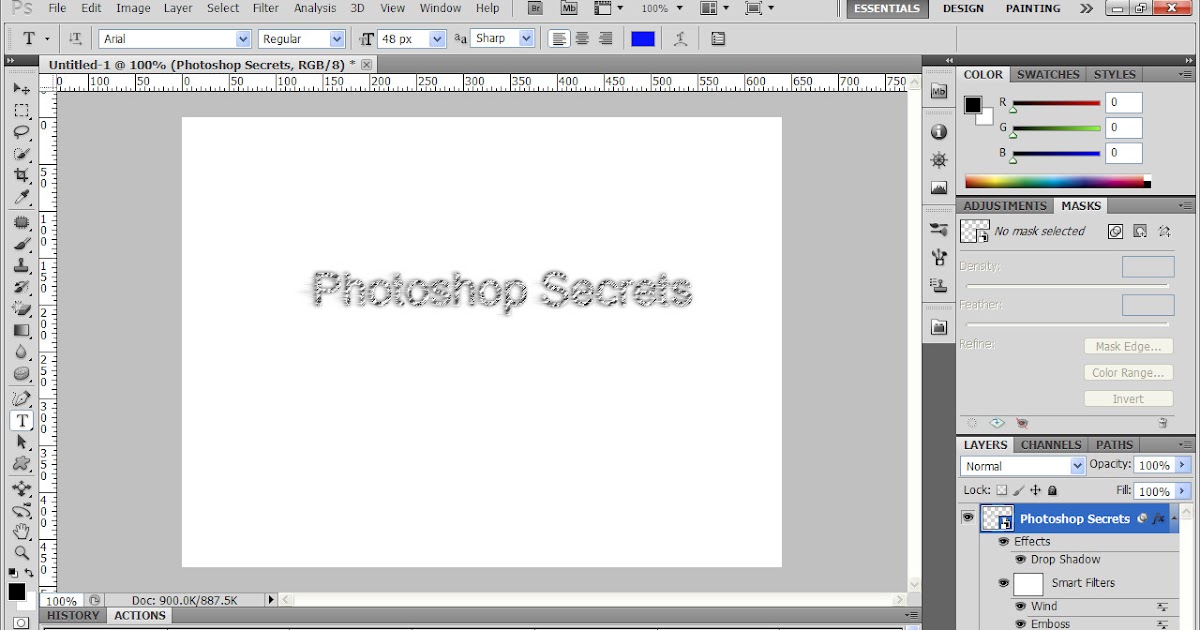Select the Eyedropper tool
Image resolution: width=1200 pixels, height=630 pixels.
click(x=21, y=197)
